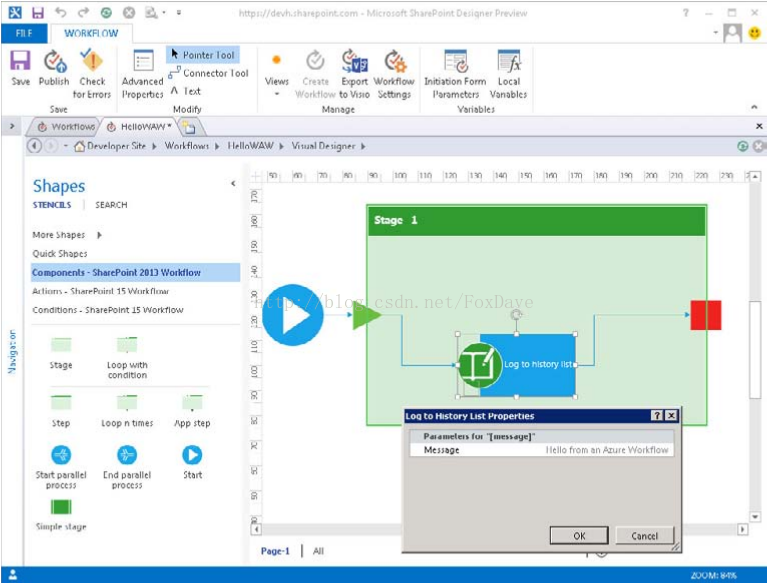Screen dimensions: 768x583
Task: Publish the workflow
Action: click(x=54, y=68)
